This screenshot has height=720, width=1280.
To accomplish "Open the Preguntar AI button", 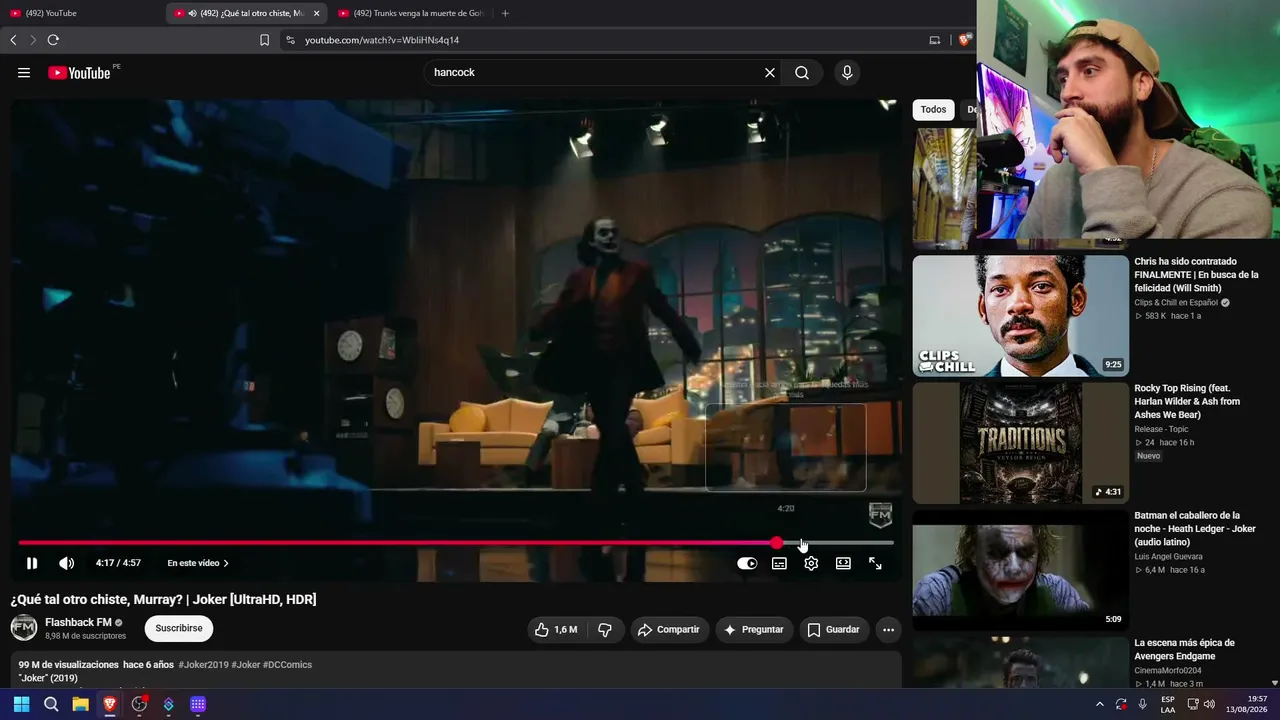I will (753, 629).
